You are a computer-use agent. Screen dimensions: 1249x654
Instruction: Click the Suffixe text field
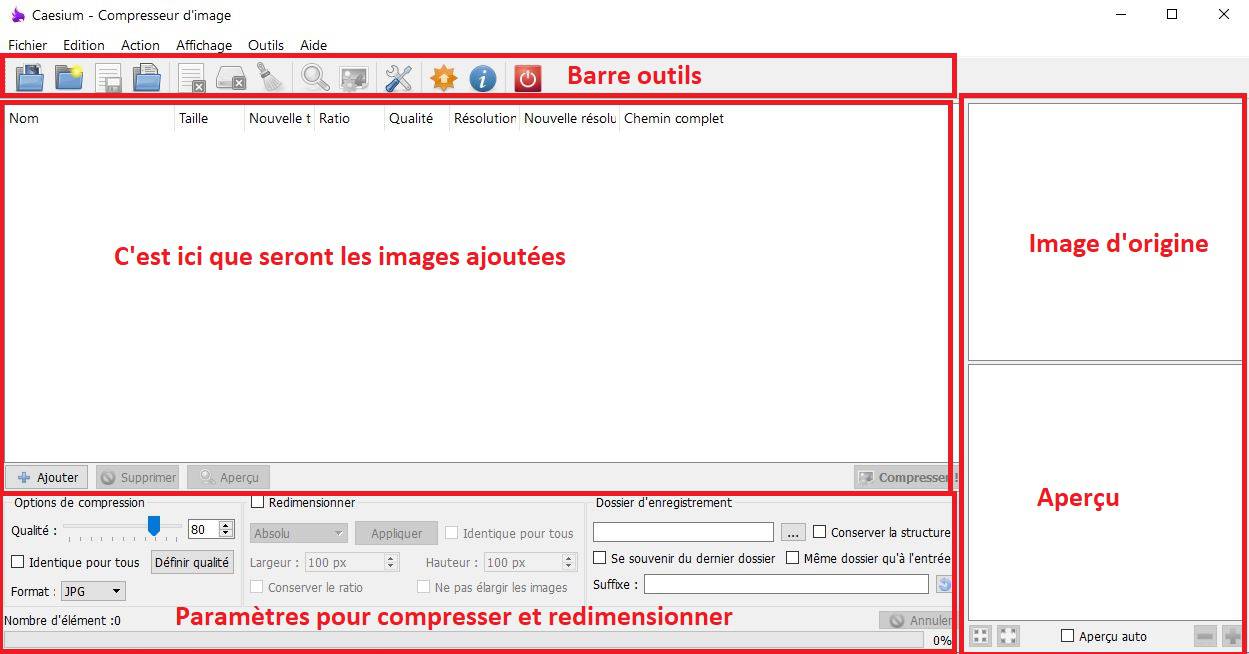pyautogui.click(x=786, y=584)
